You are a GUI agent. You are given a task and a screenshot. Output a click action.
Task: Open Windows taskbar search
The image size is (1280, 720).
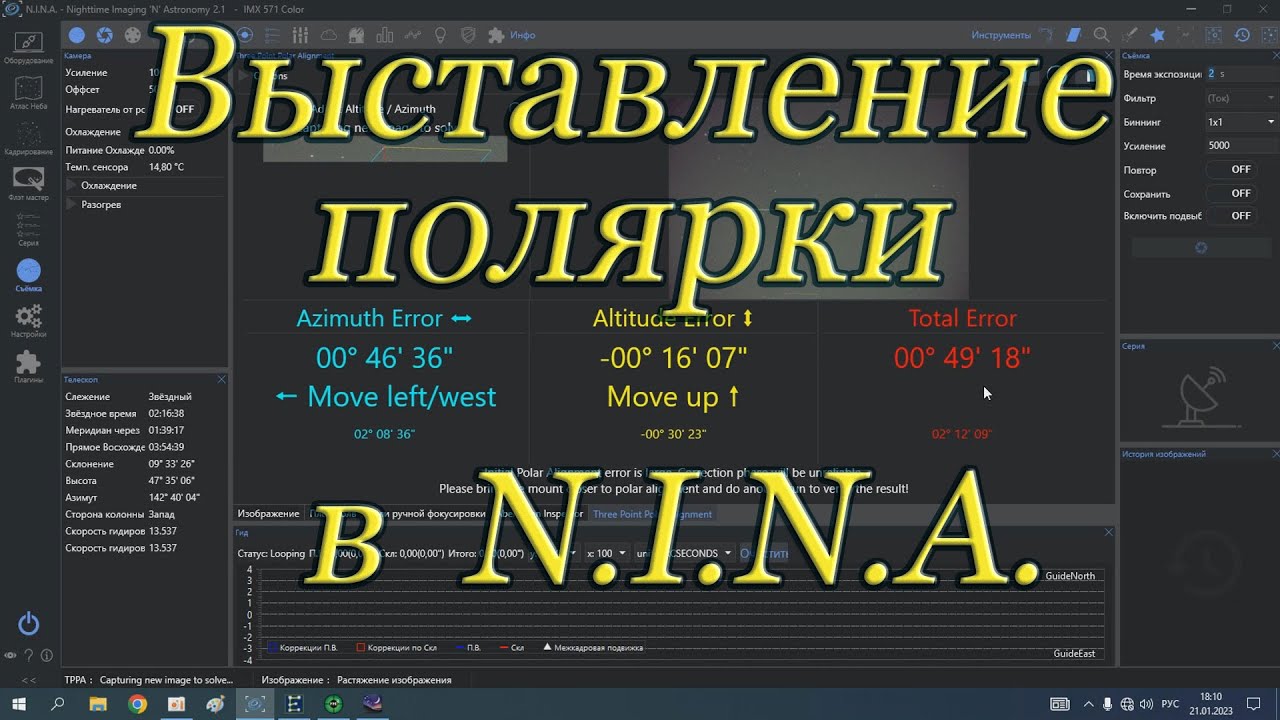click(58, 704)
